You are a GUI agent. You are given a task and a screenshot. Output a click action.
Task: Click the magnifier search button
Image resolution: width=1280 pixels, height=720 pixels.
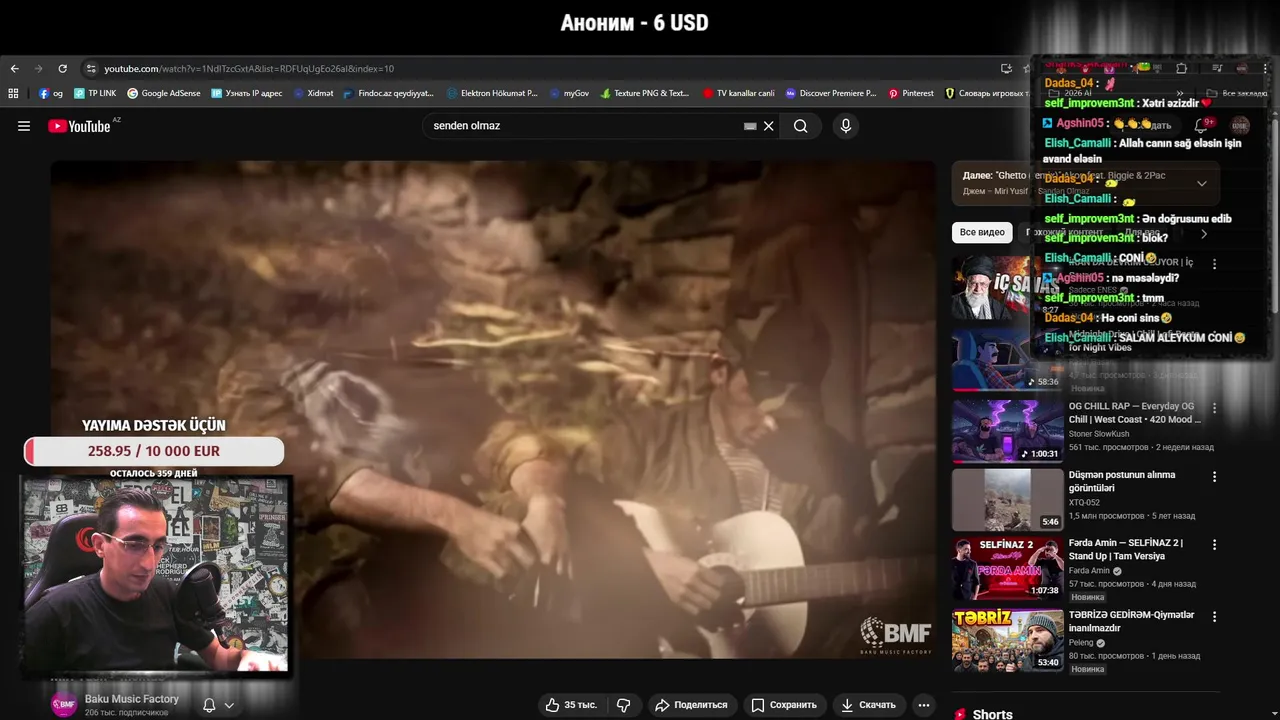click(801, 126)
